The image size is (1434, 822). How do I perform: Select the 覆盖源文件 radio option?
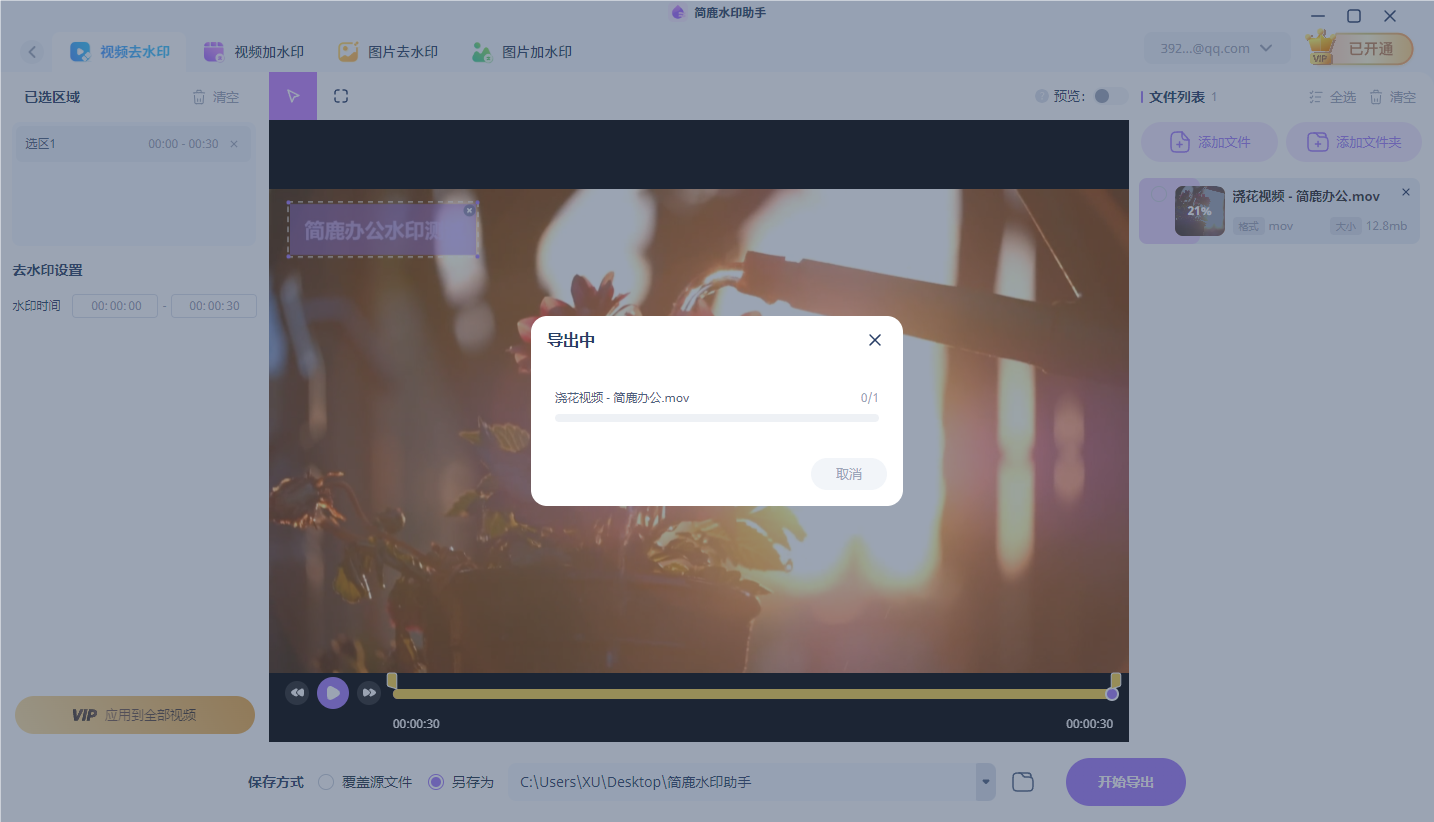click(x=325, y=781)
